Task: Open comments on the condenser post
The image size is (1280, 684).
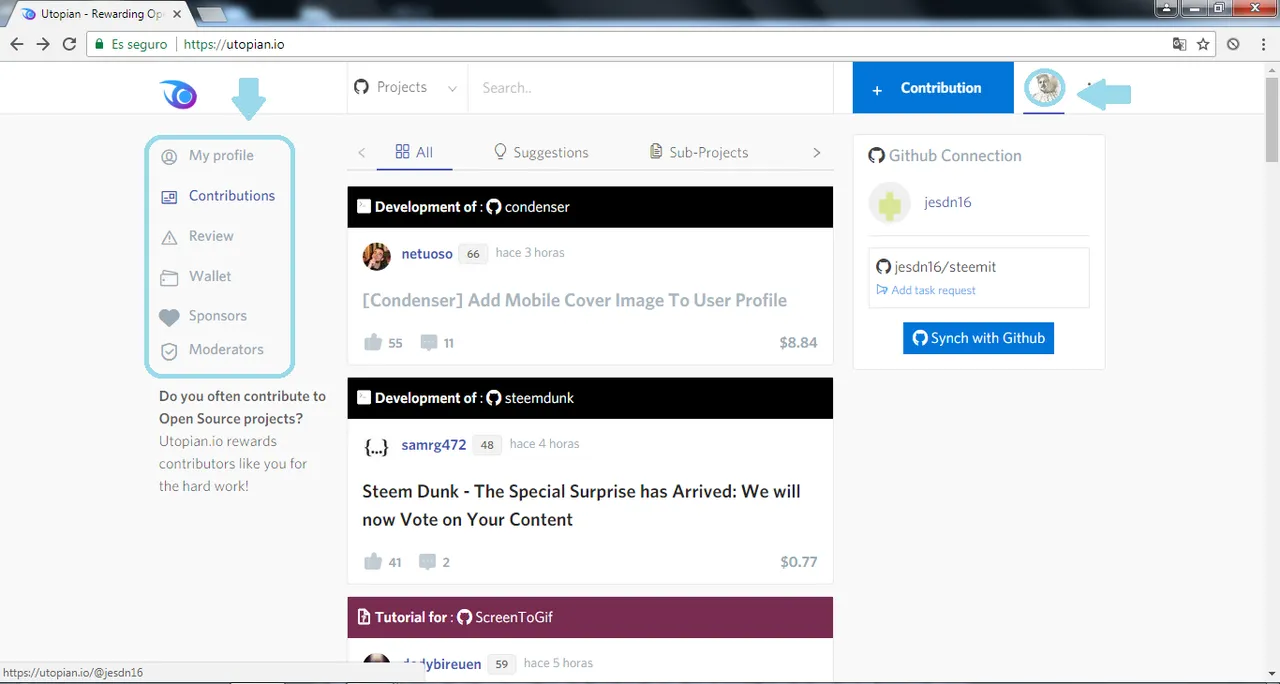Action: [429, 343]
